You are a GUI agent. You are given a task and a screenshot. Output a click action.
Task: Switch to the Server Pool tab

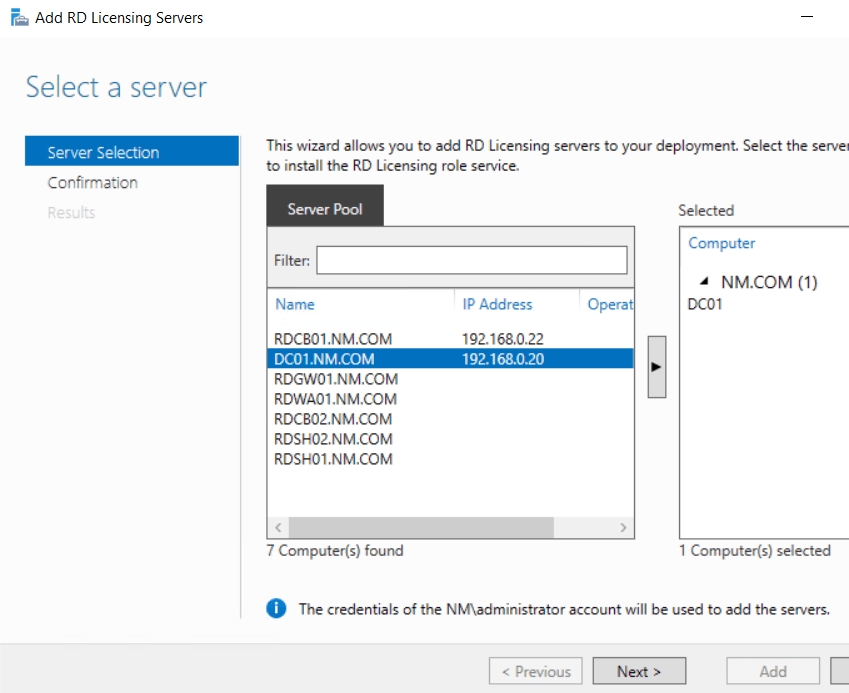click(x=324, y=205)
